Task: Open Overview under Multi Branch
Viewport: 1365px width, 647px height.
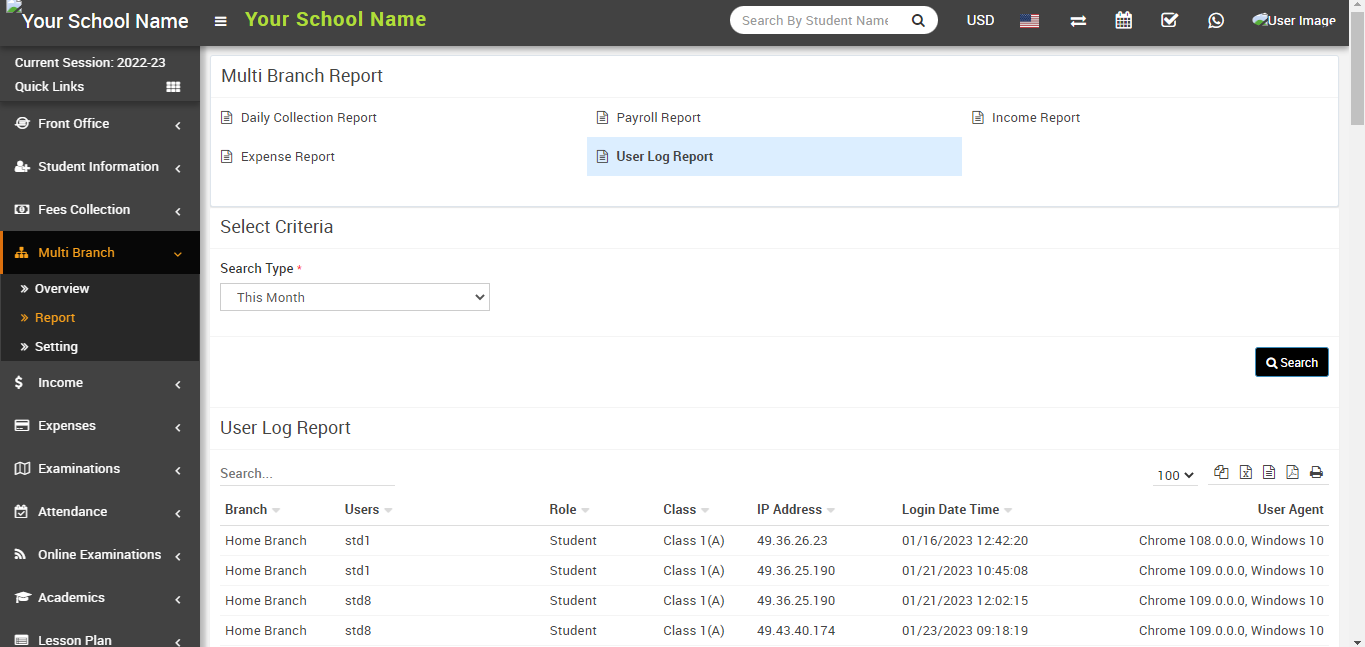Action: (62, 288)
